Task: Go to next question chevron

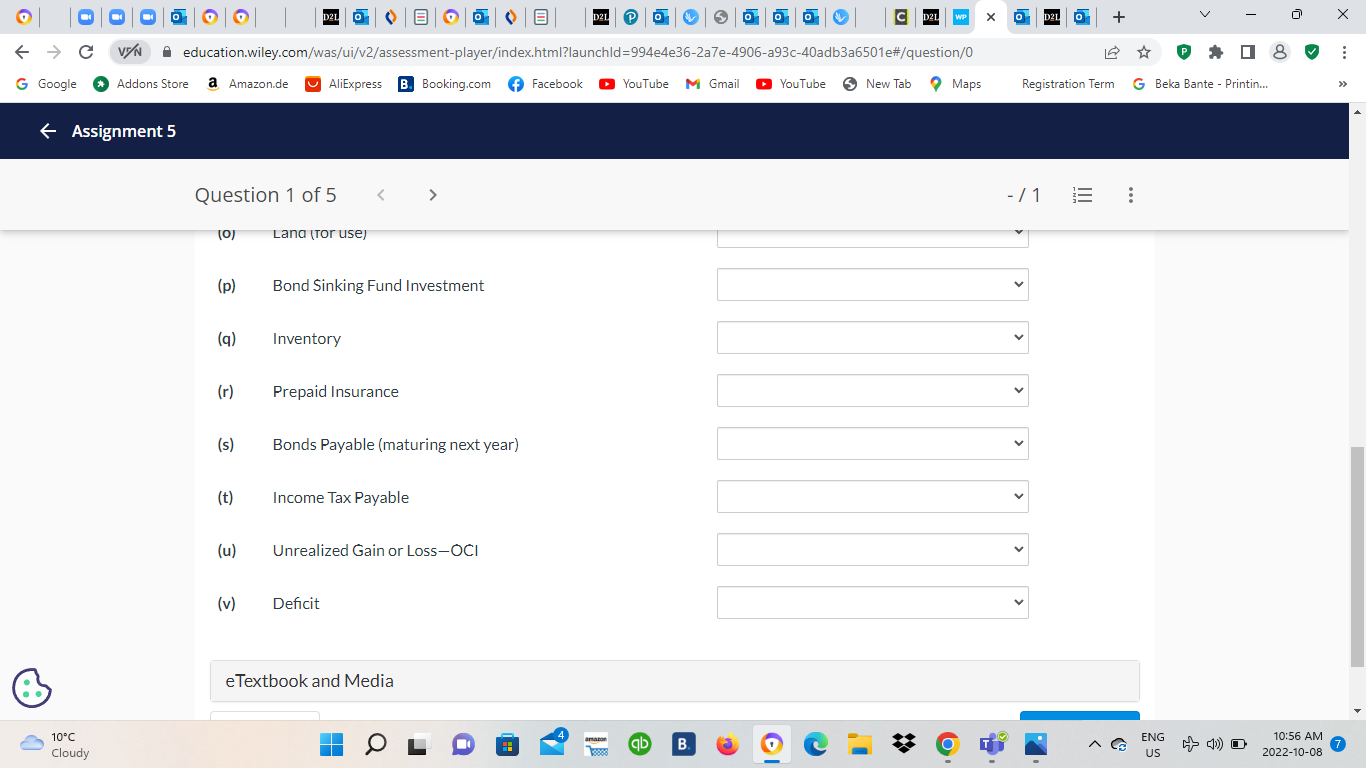Action: pos(433,195)
